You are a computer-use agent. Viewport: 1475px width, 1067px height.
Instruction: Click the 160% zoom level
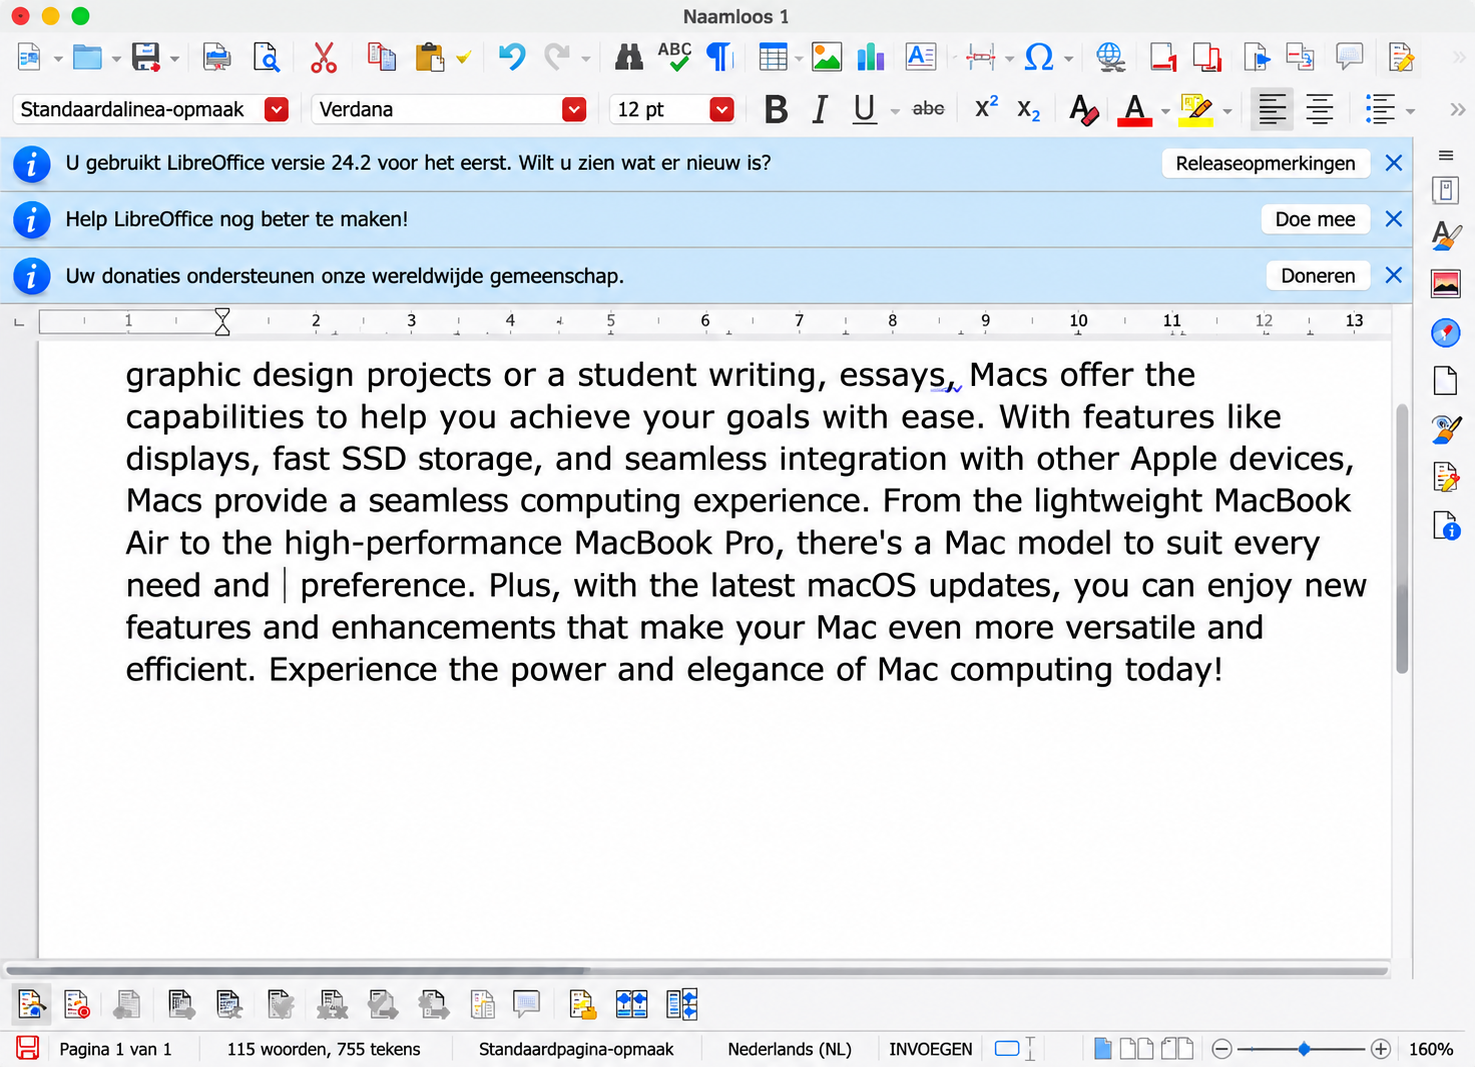(1430, 1049)
